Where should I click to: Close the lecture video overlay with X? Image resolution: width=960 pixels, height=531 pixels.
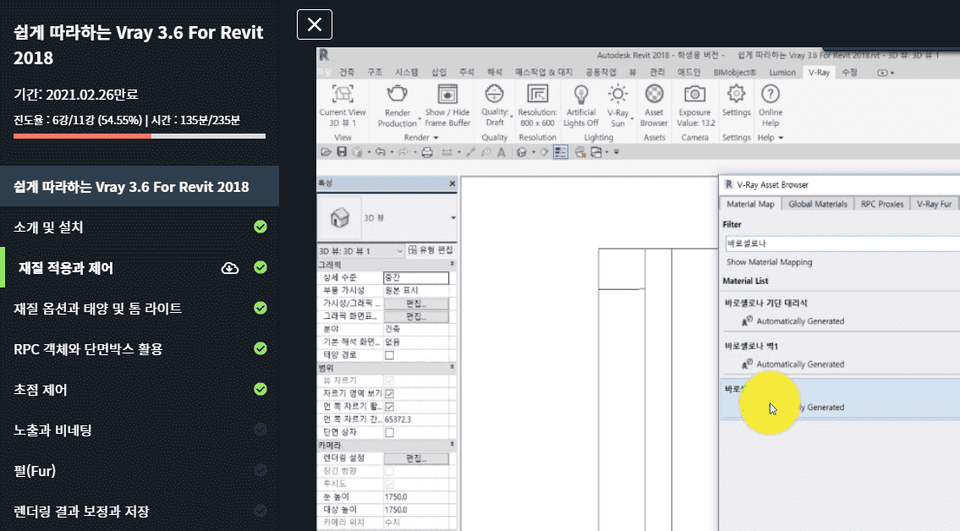tap(315, 24)
